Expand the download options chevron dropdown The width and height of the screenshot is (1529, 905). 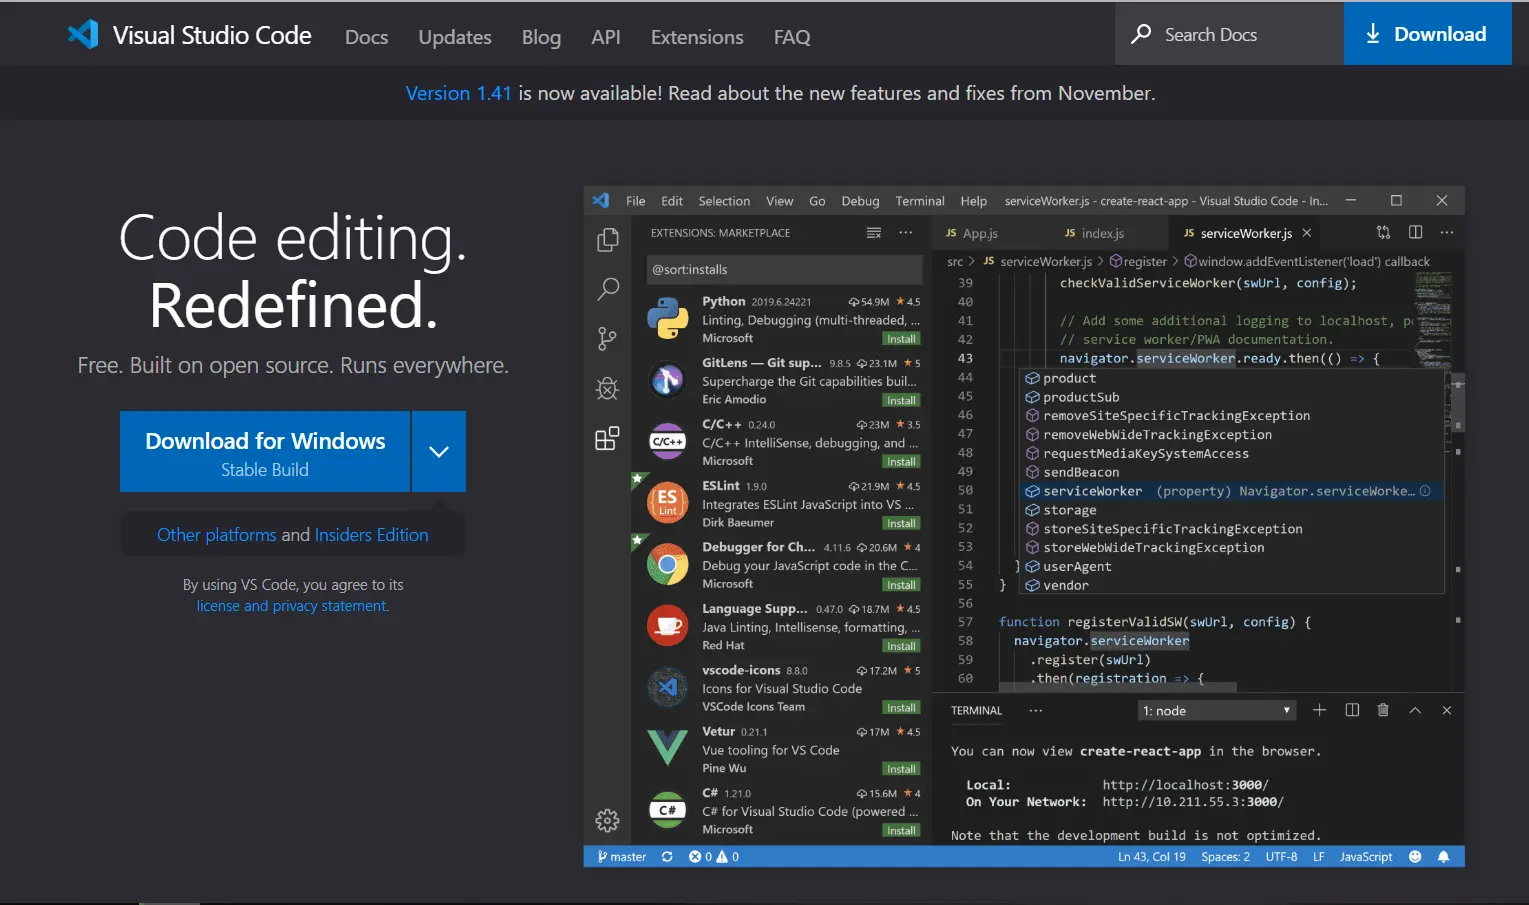(438, 451)
